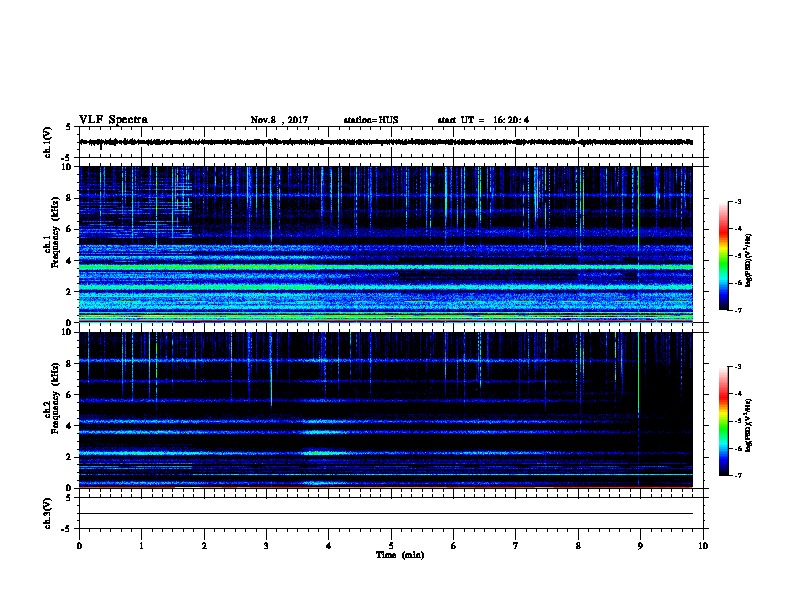792x612 pixels.
Task: Click time axis tick label '9'
Action: point(640,545)
